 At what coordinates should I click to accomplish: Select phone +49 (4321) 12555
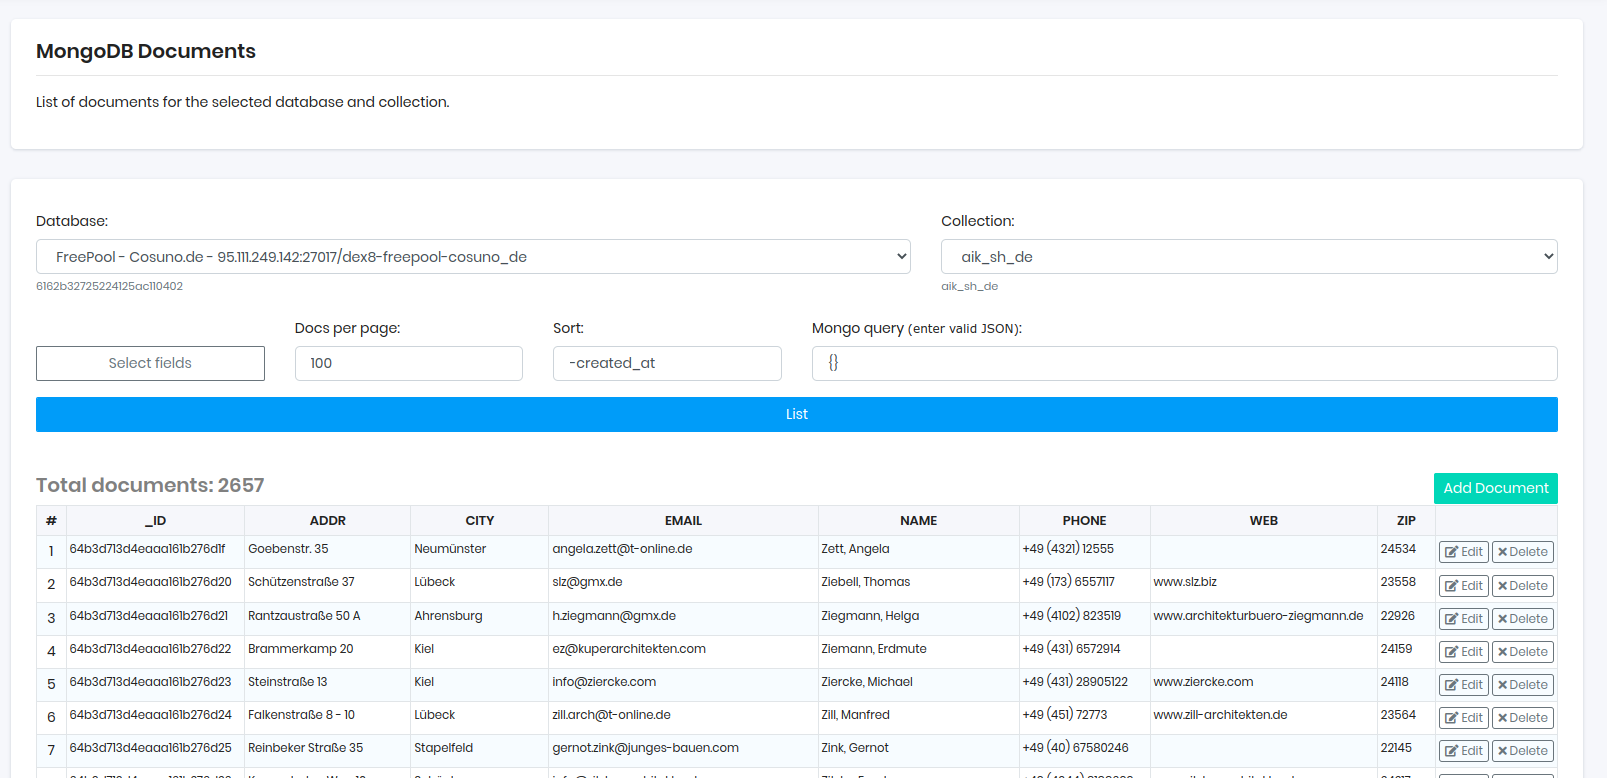[1068, 549]
